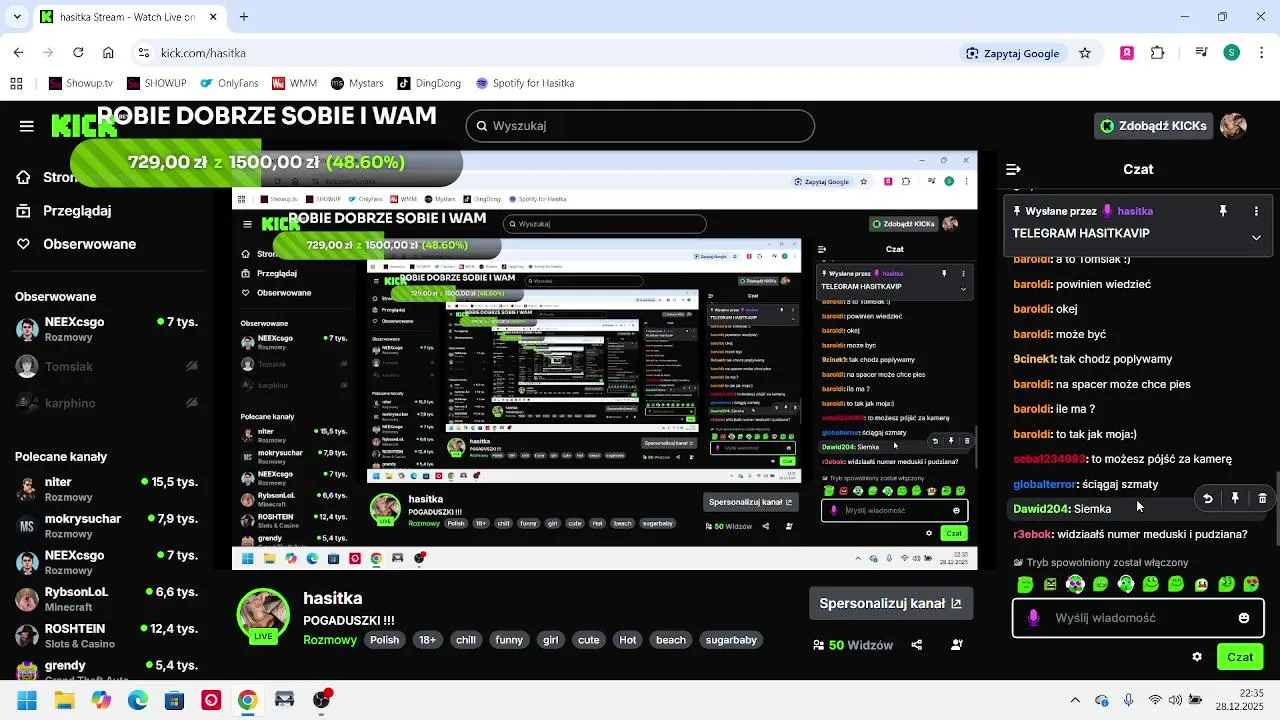Unpin the pinned TELEGRAM message

[1223, 211]
